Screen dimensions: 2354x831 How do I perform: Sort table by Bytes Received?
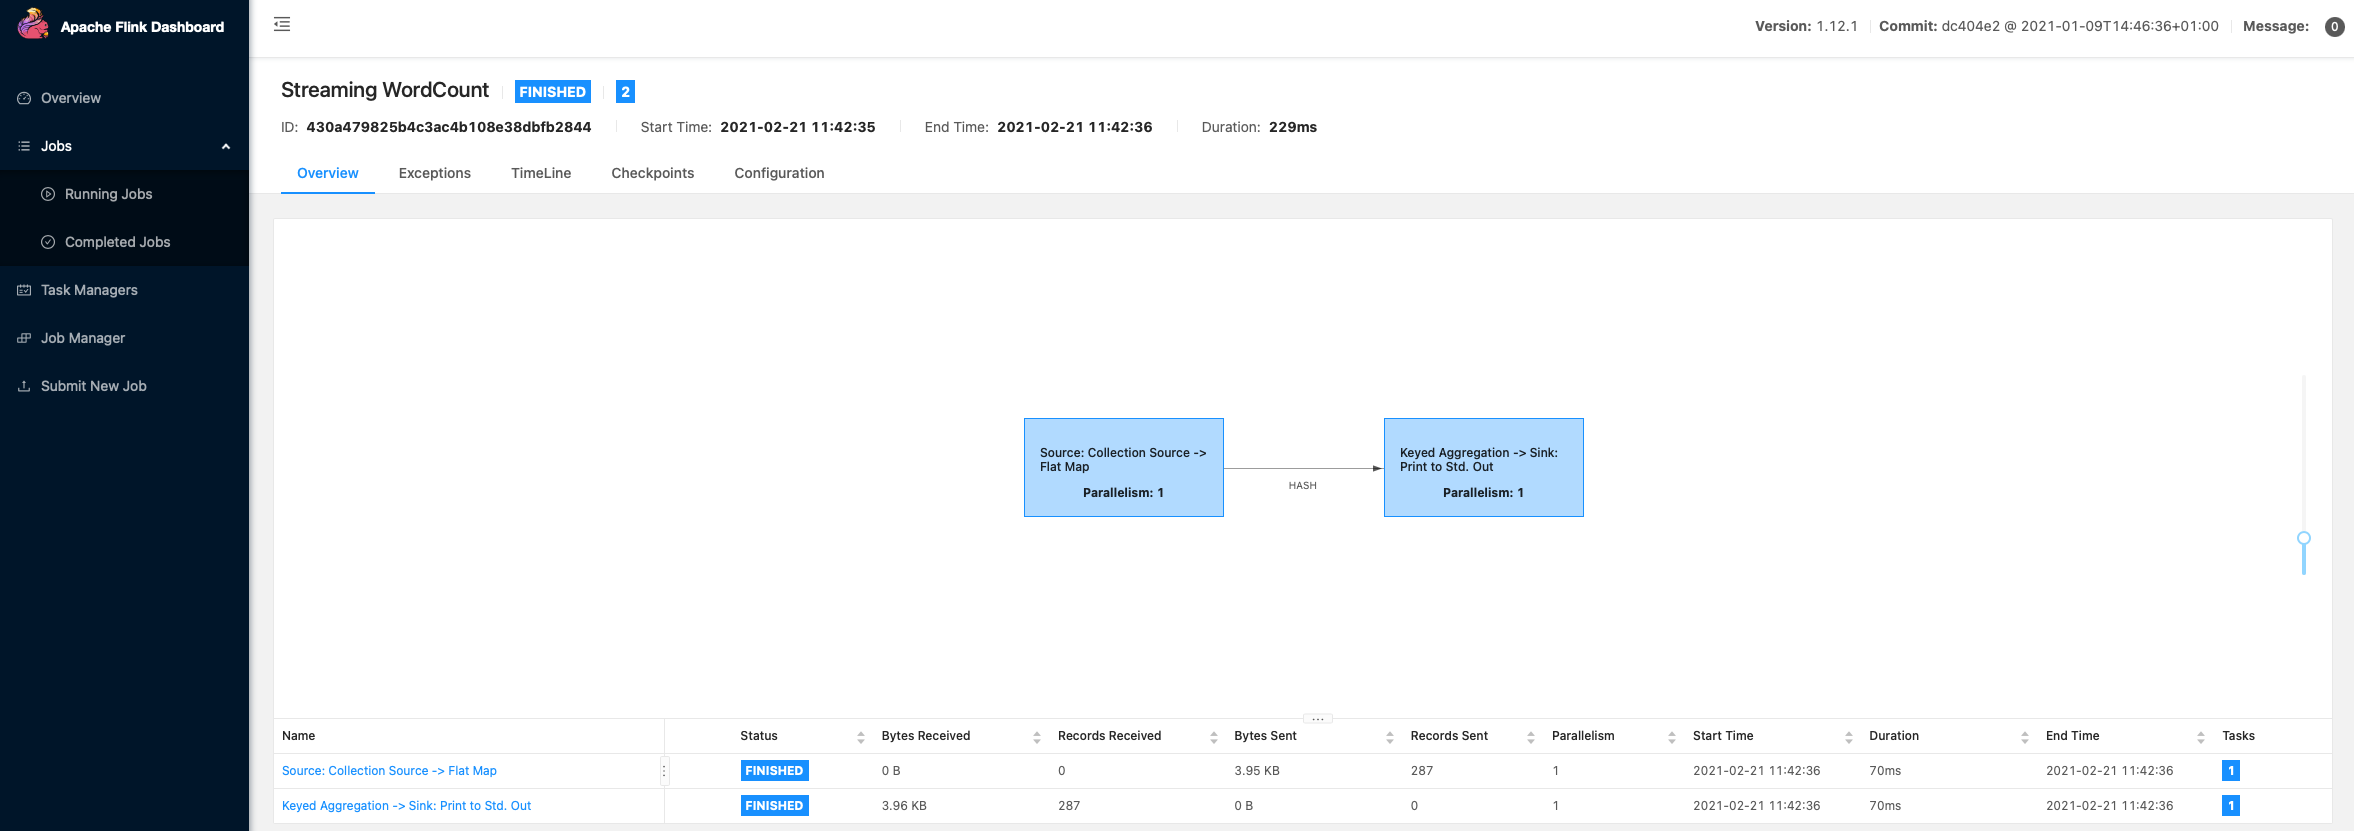[x=1036, y=737]
